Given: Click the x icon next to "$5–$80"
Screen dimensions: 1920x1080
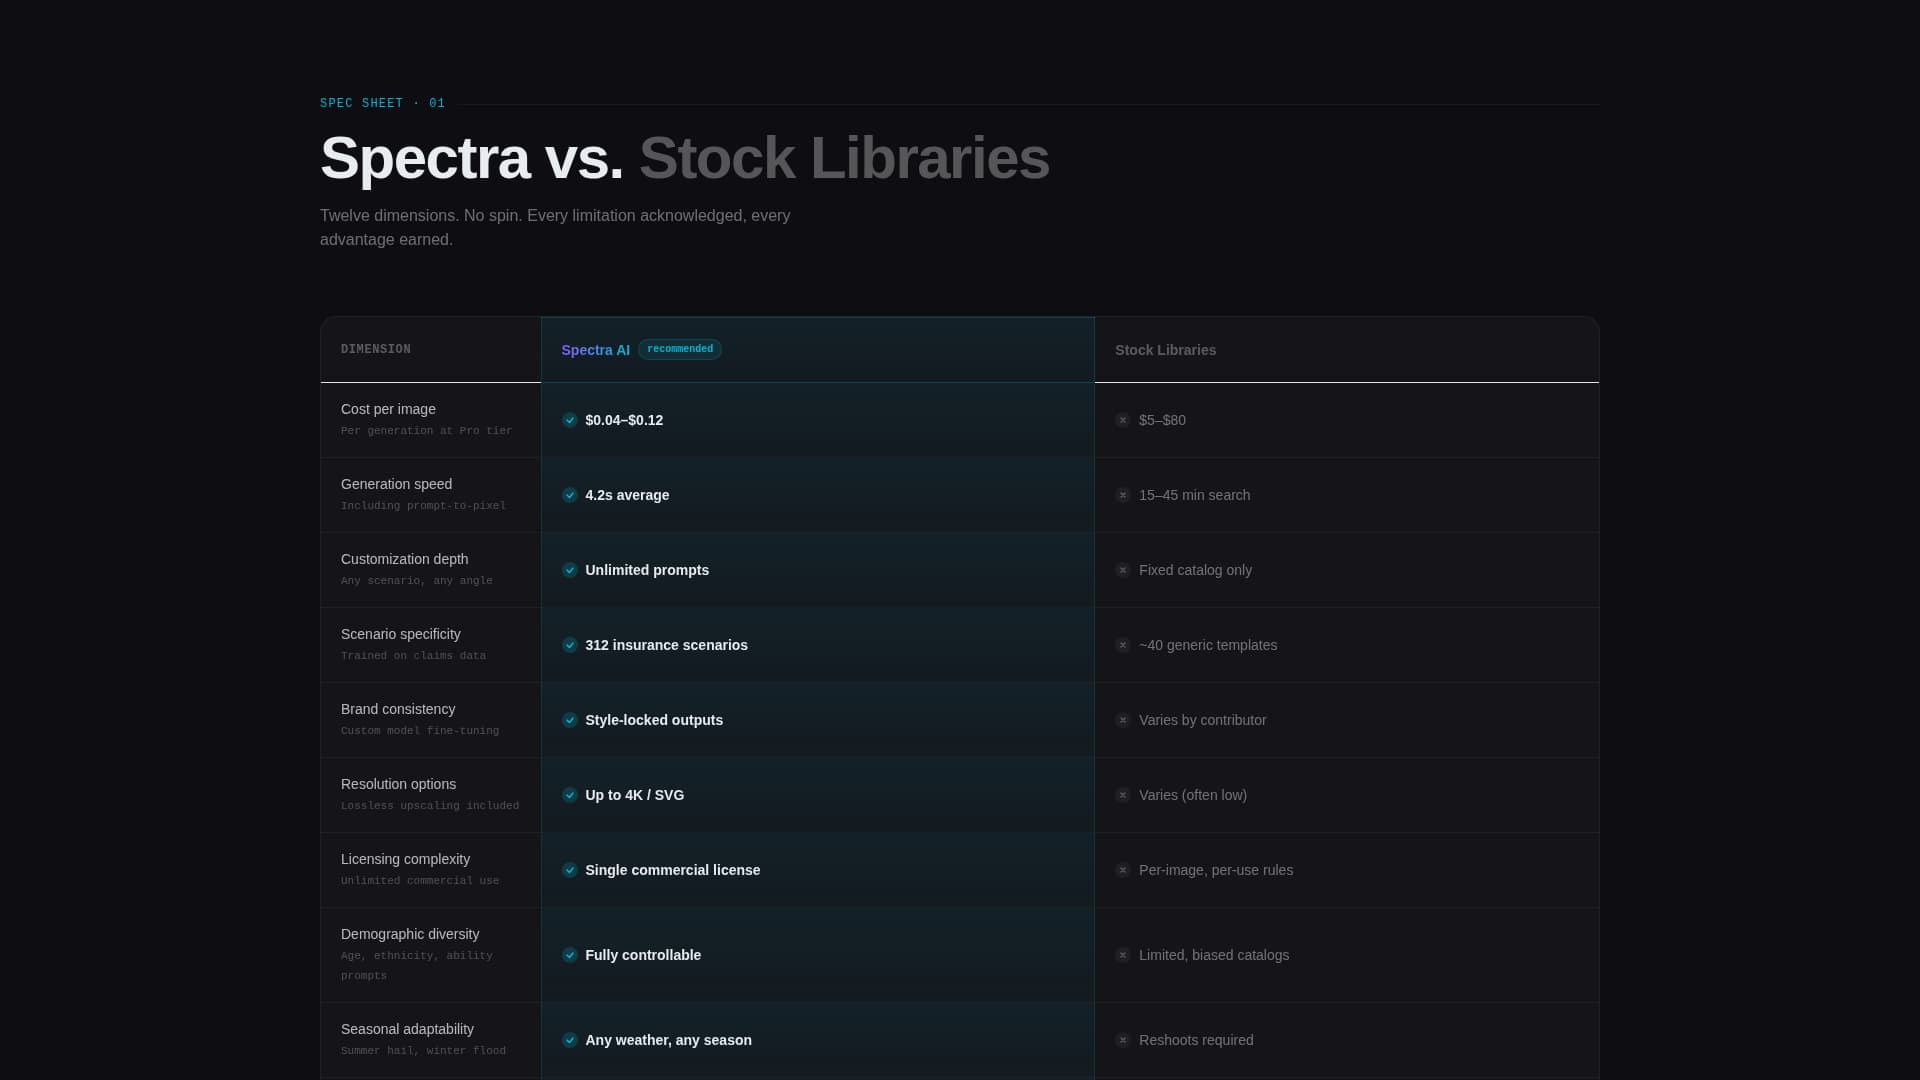Looking at the screenshot, I should click(x=1123, y=420).
